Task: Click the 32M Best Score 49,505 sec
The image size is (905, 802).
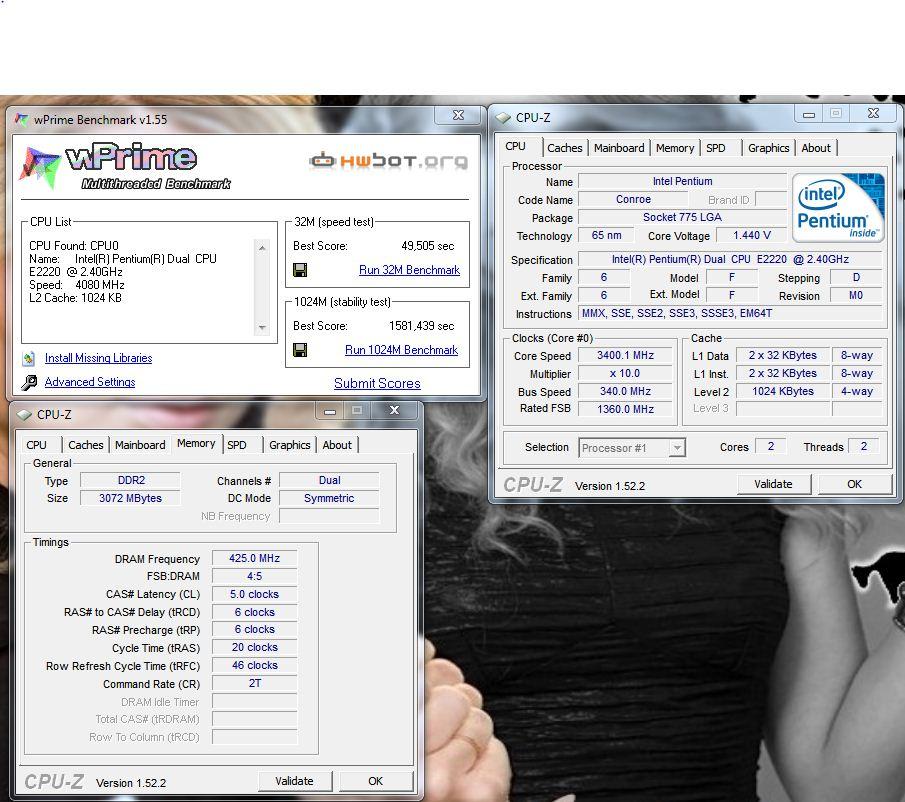Action: [x=428, y=246]
